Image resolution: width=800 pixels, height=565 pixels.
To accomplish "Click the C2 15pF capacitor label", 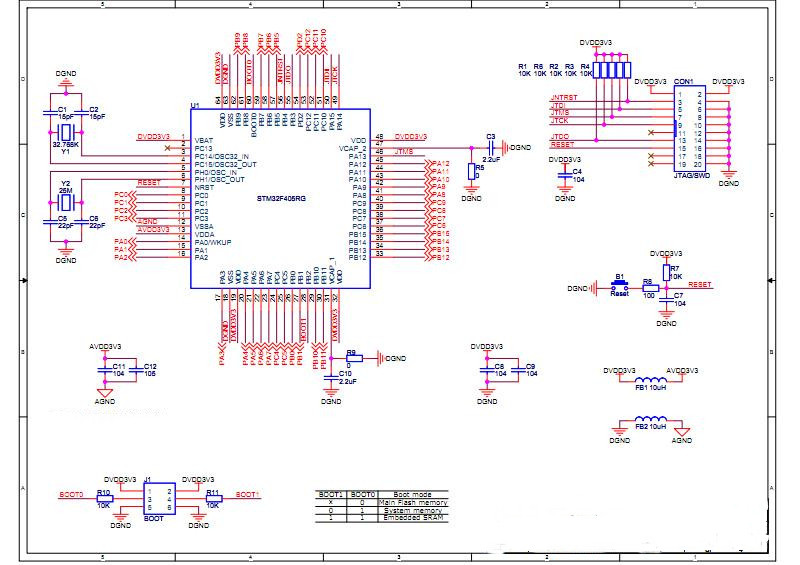I will (x=97, y=113).
